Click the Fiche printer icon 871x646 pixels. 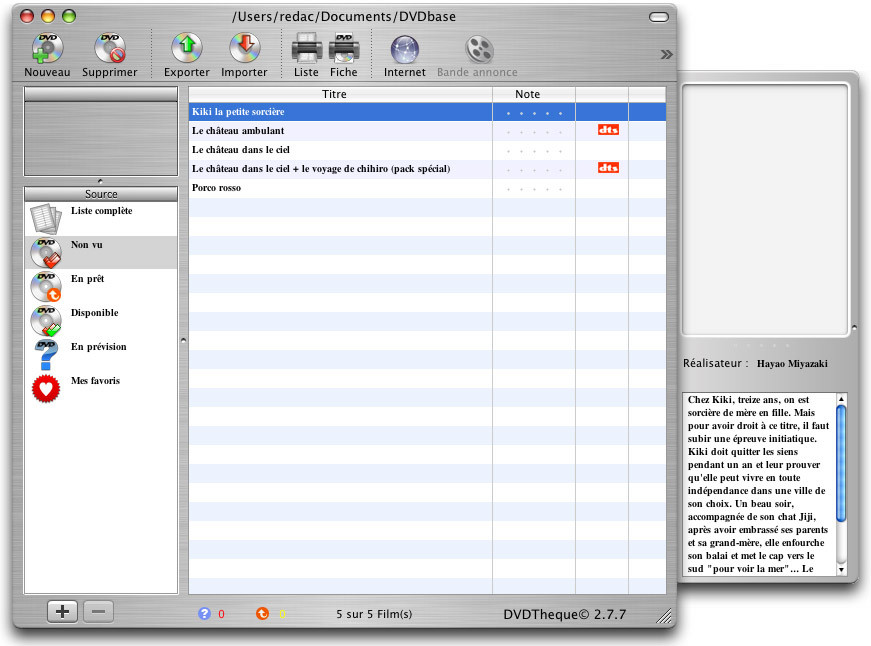(x=344, y=48)
